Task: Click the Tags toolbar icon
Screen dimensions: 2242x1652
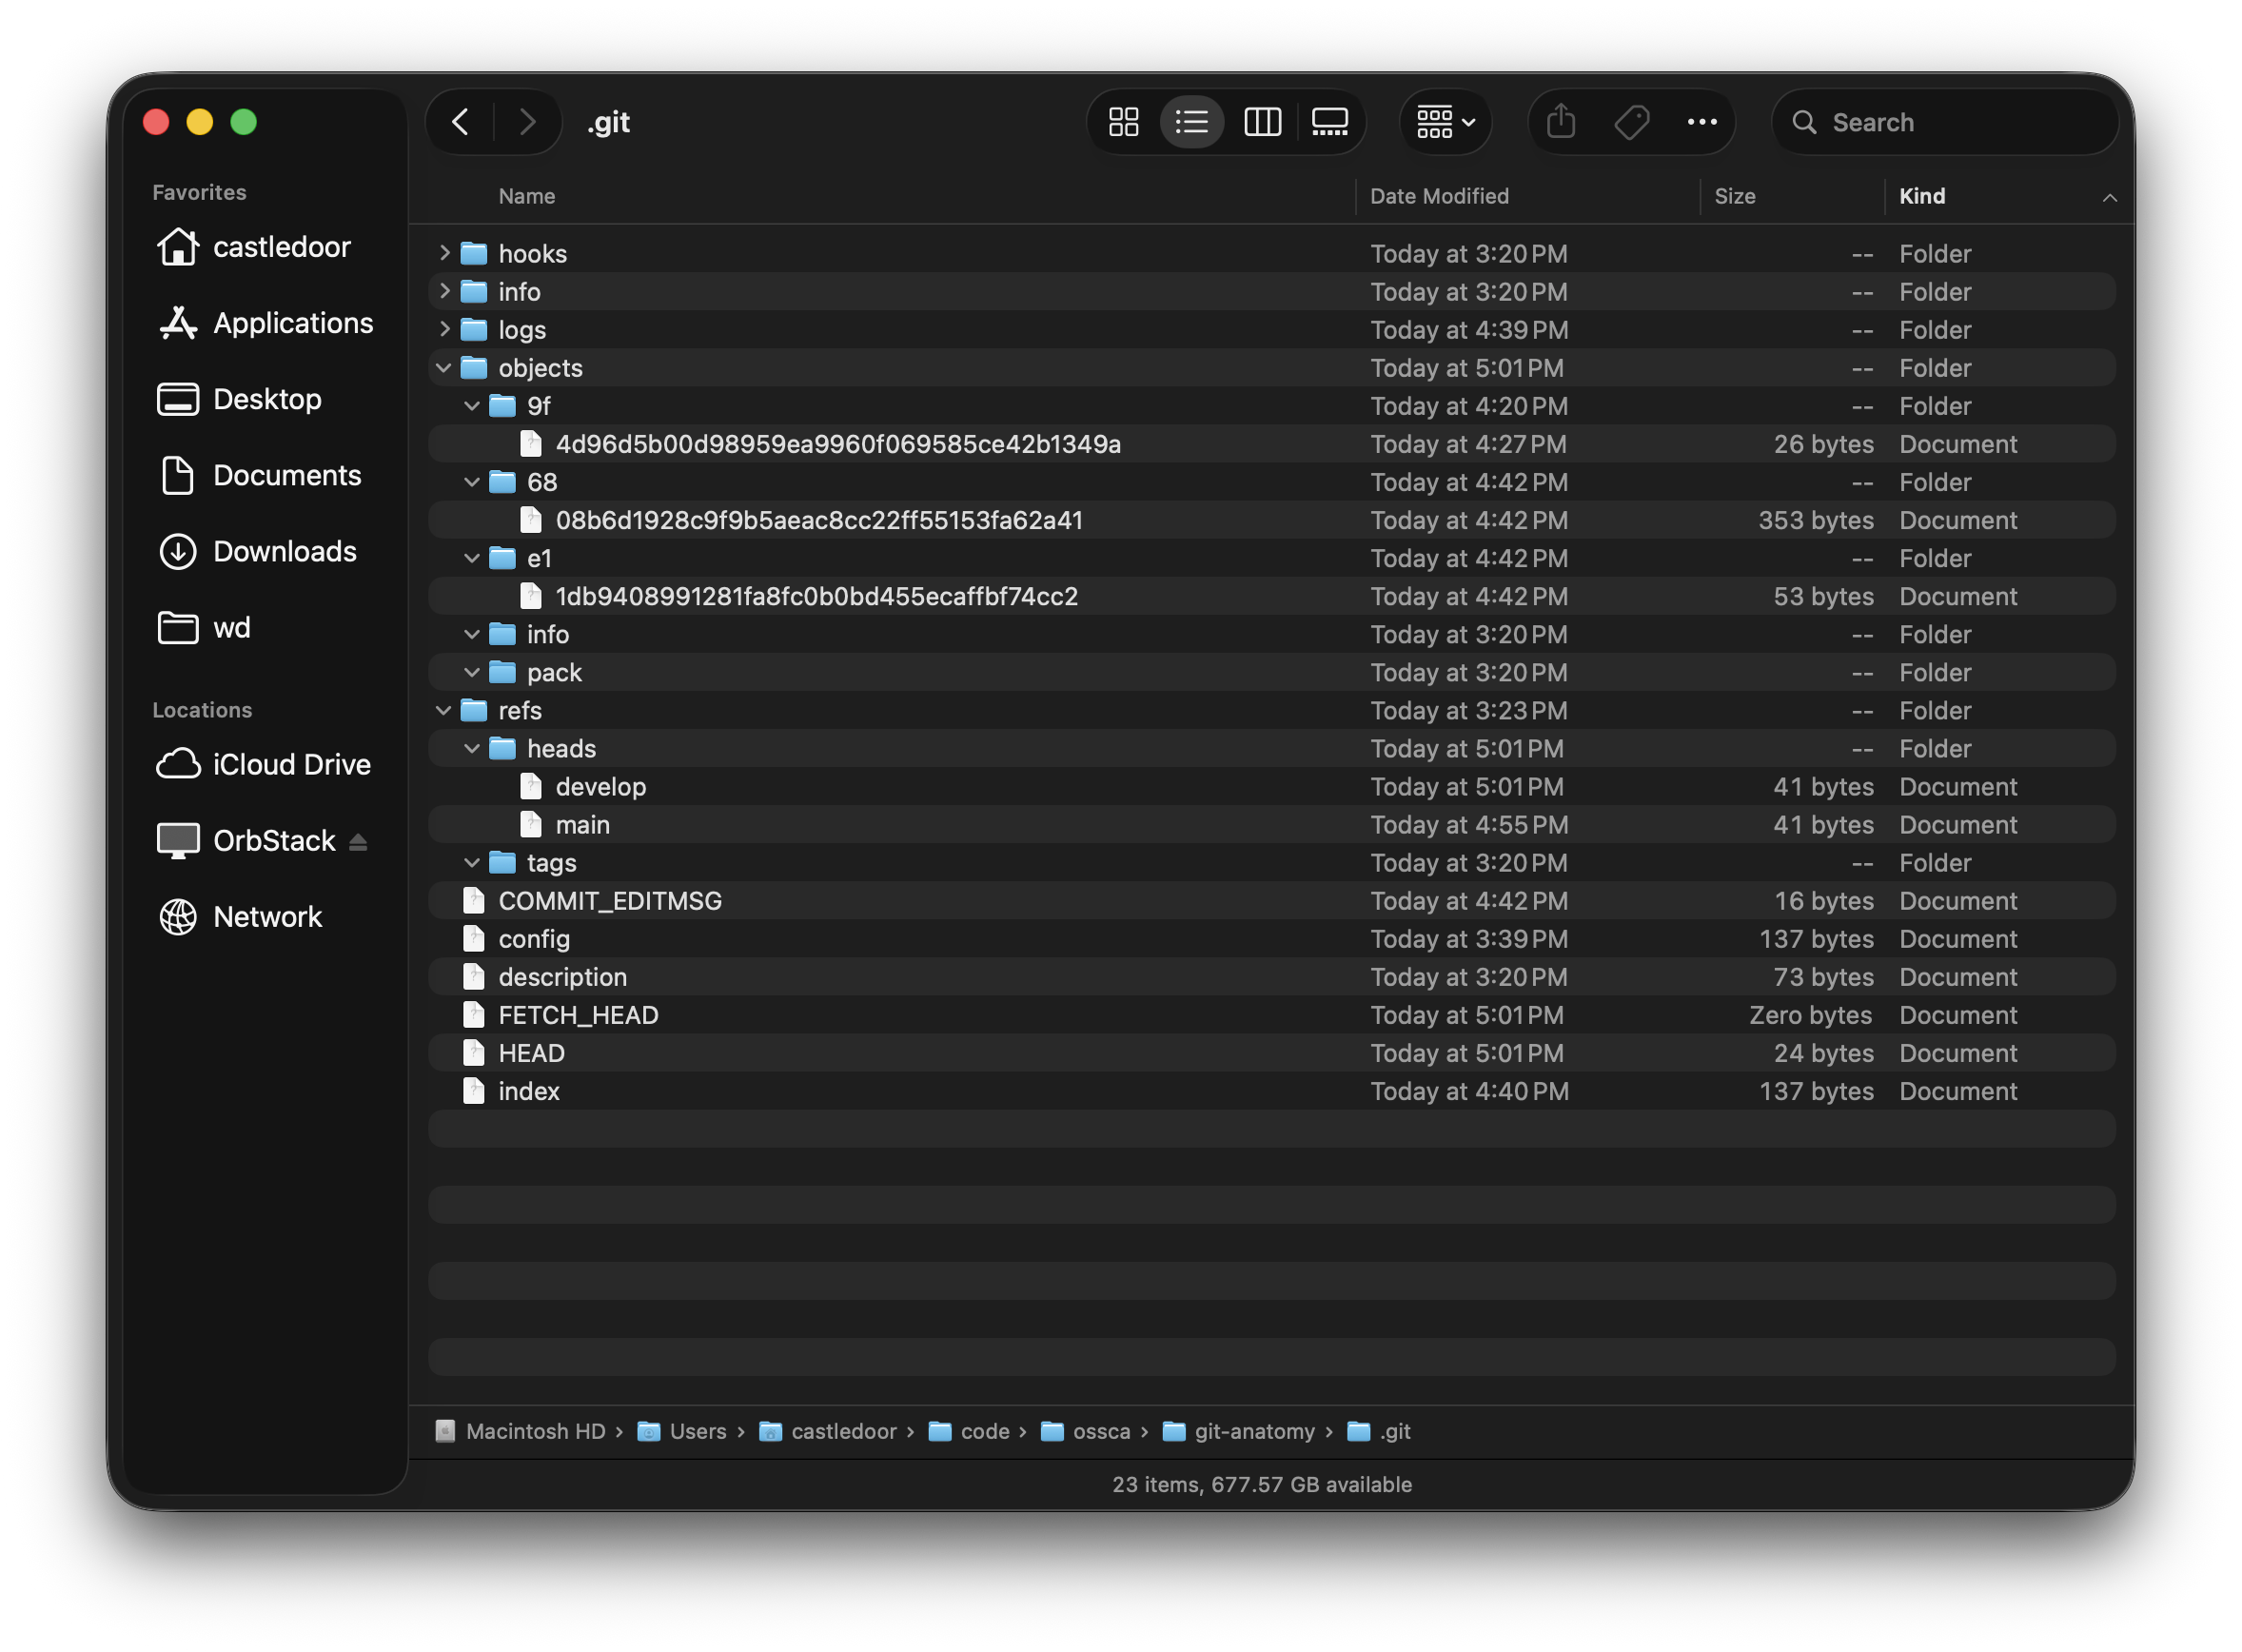Action: pyautogui.click(x=1631, y=122)
